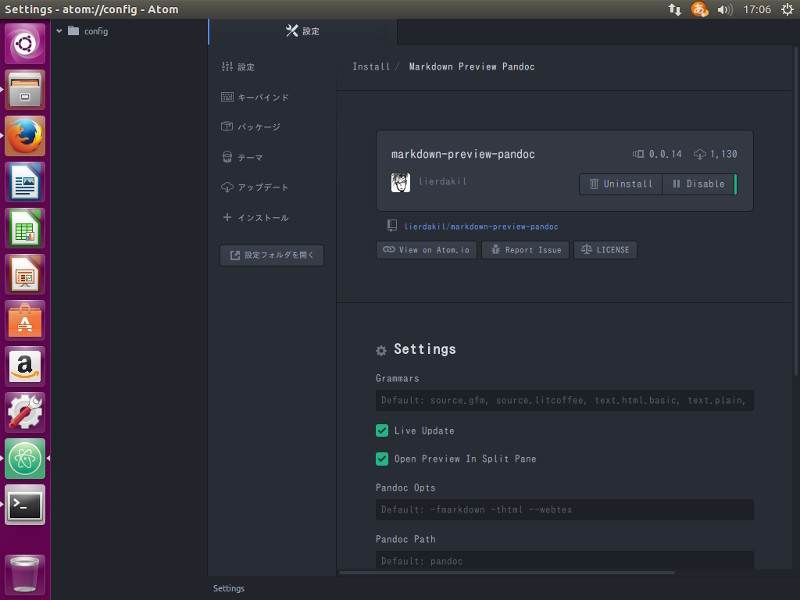Image resolution: width=800 pixels, height=600 pixels.
Task: Launch LibreOffice Calc from the dock
Action: coord(25,228)
